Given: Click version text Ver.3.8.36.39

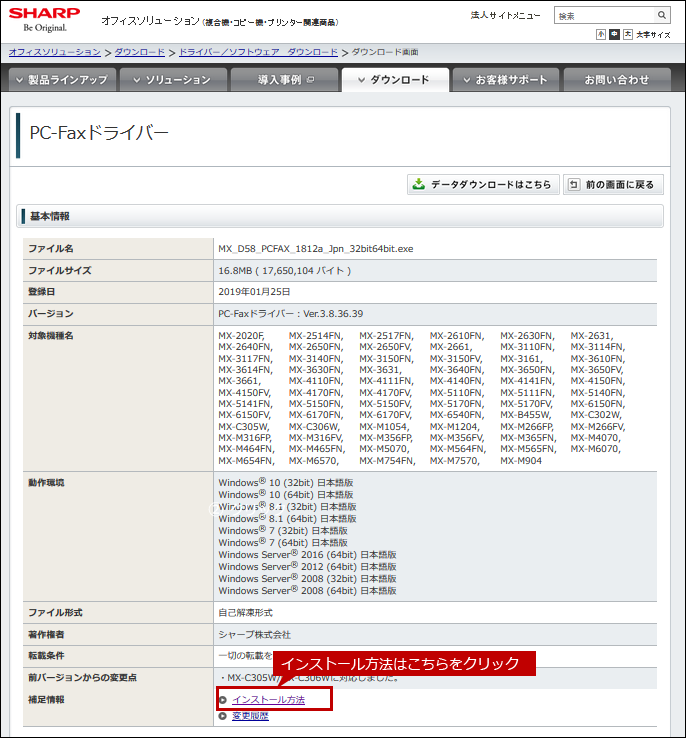Looking at the screenshot, I should click(333, 313).
